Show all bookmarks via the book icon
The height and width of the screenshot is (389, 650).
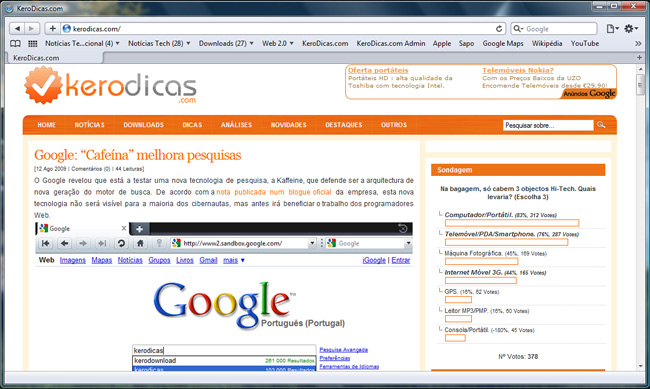coord(15,44)
